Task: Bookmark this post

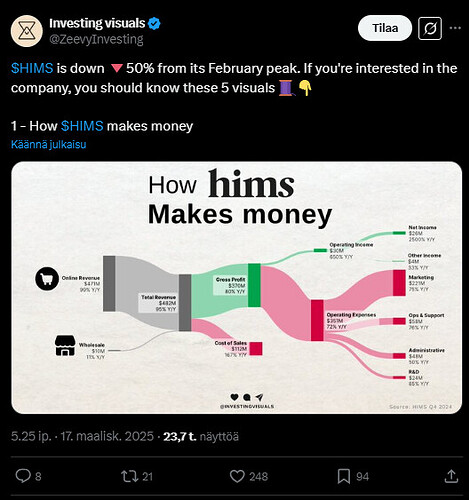Action: pos(344,476)
